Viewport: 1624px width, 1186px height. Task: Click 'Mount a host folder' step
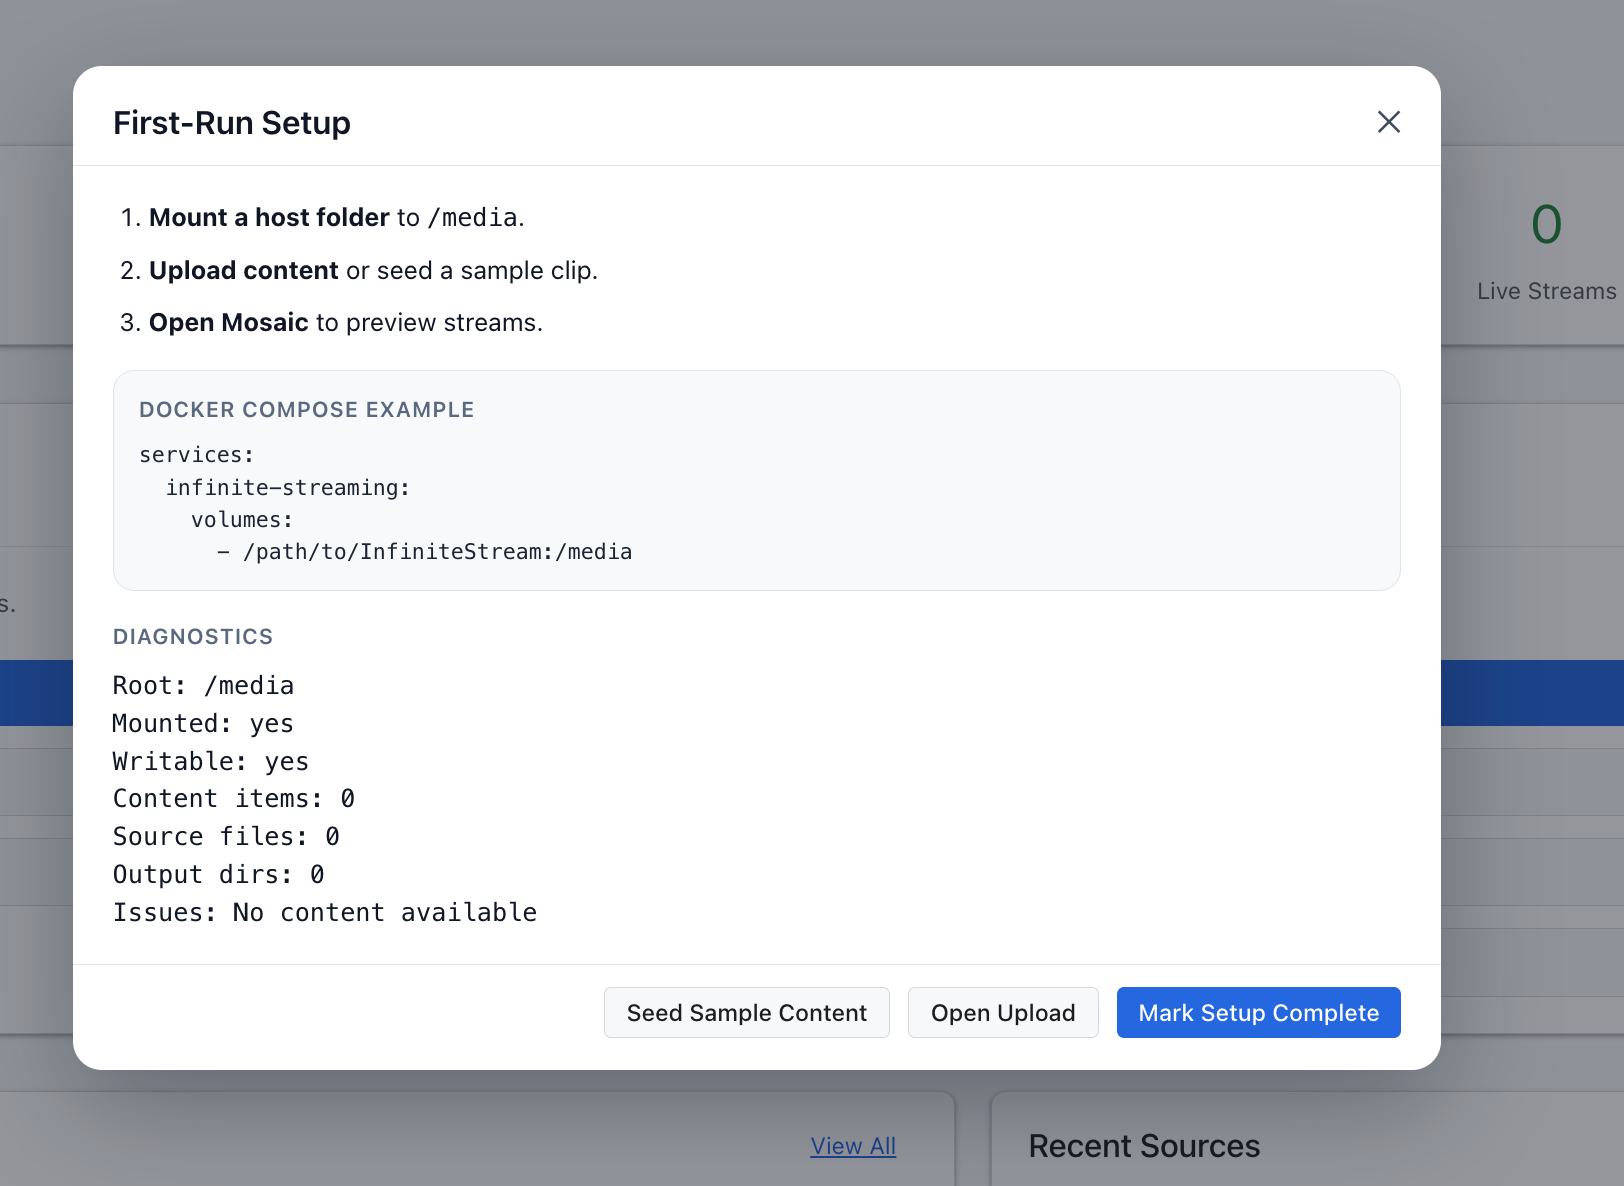(x=269, y=217)
